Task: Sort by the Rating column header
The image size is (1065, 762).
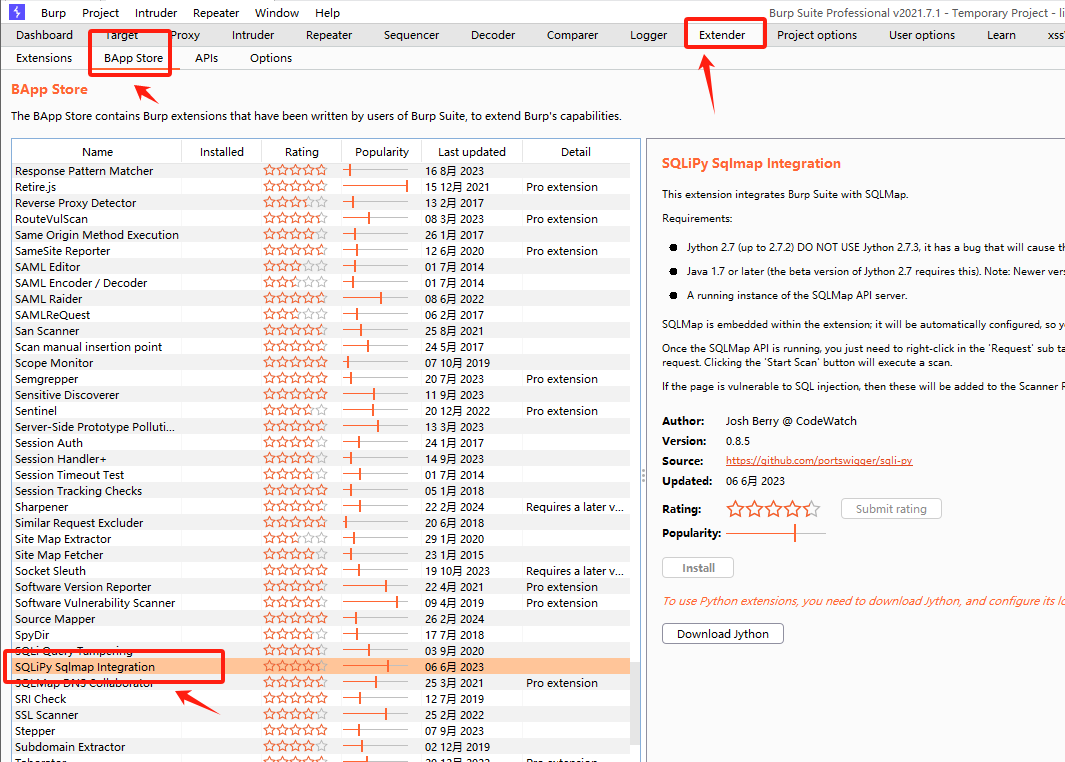Action: (x=302, y=152)
